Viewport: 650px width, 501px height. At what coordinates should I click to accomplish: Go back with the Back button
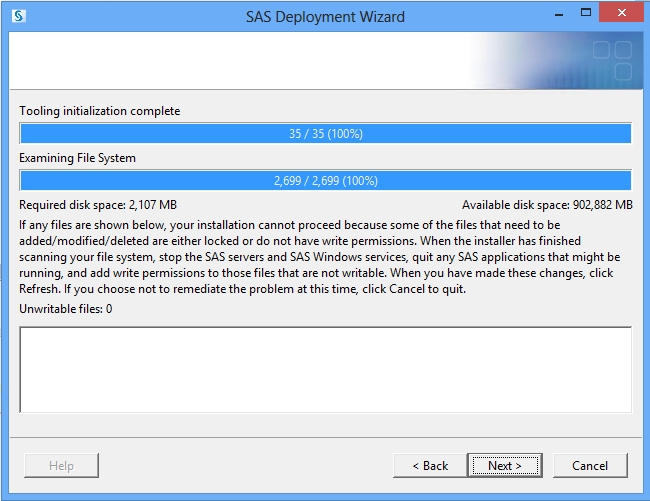pyautogui.click(x=430, y=465)
